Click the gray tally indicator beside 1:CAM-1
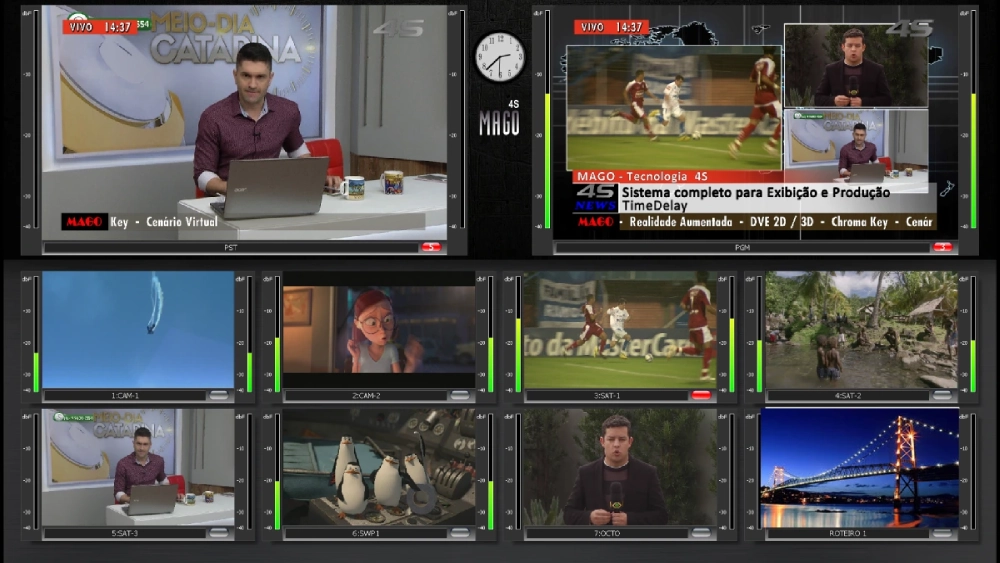 click(219, 395)
